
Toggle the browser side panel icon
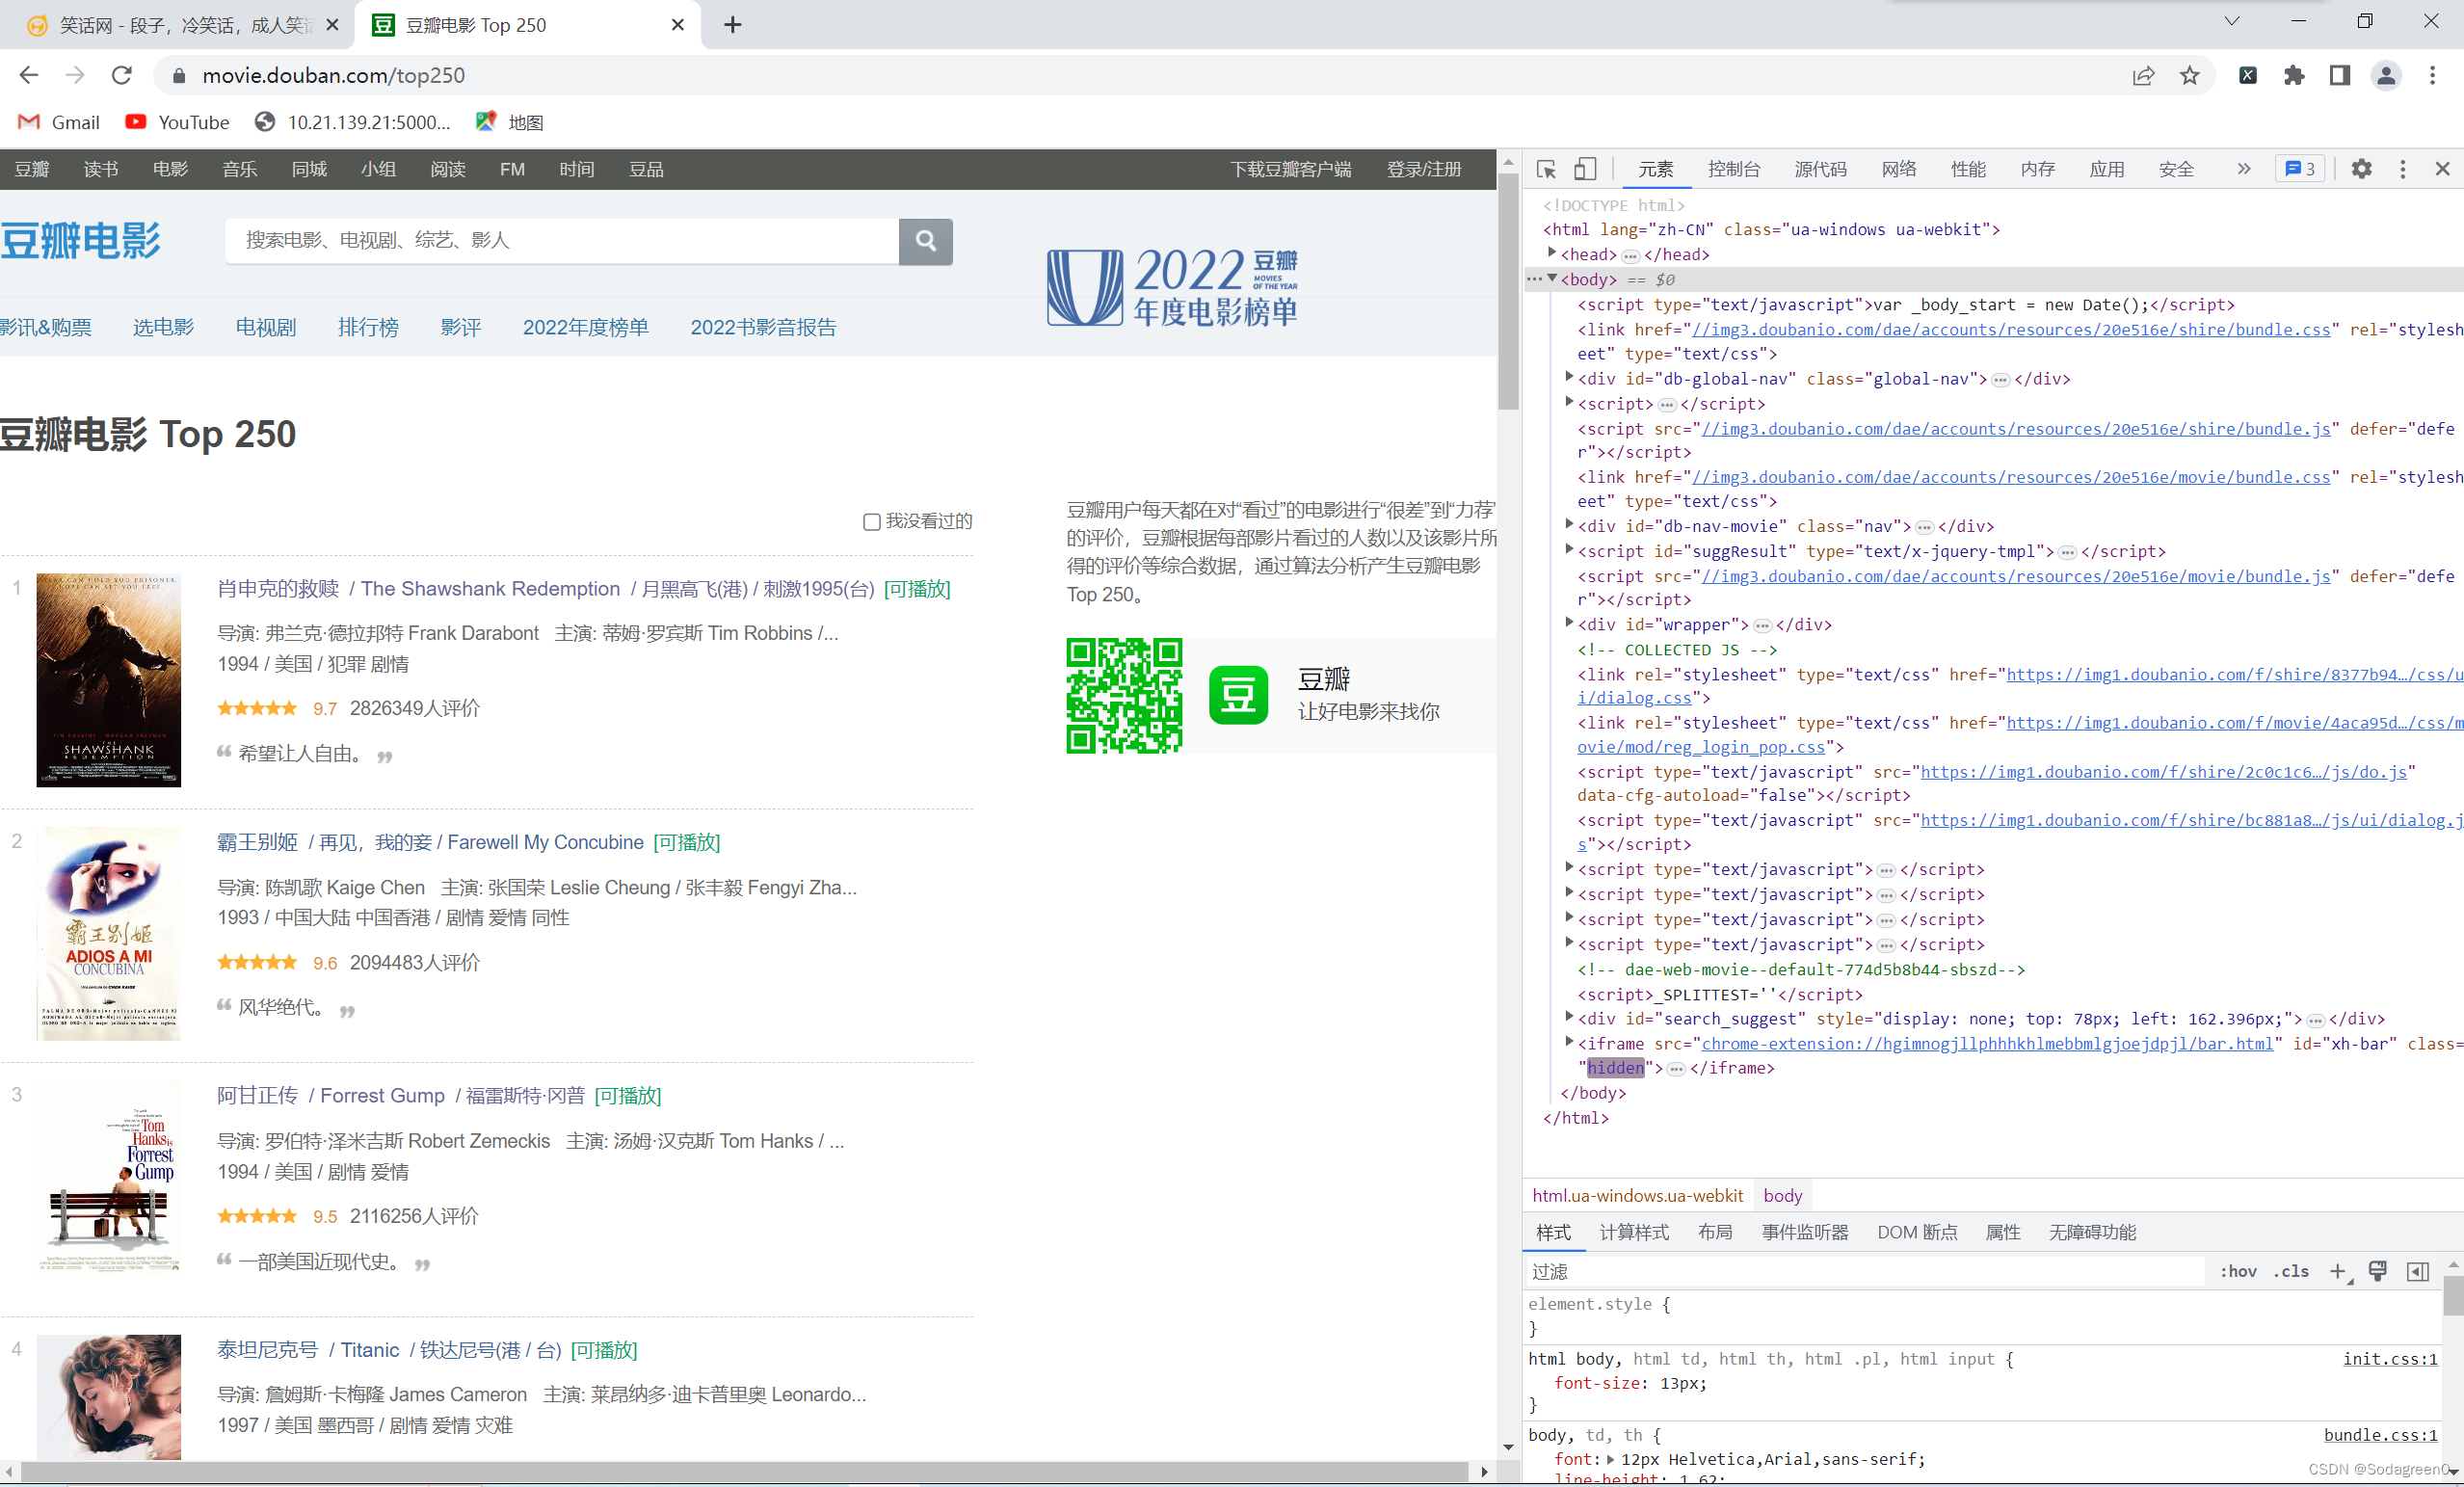[x=2340, y=75]
